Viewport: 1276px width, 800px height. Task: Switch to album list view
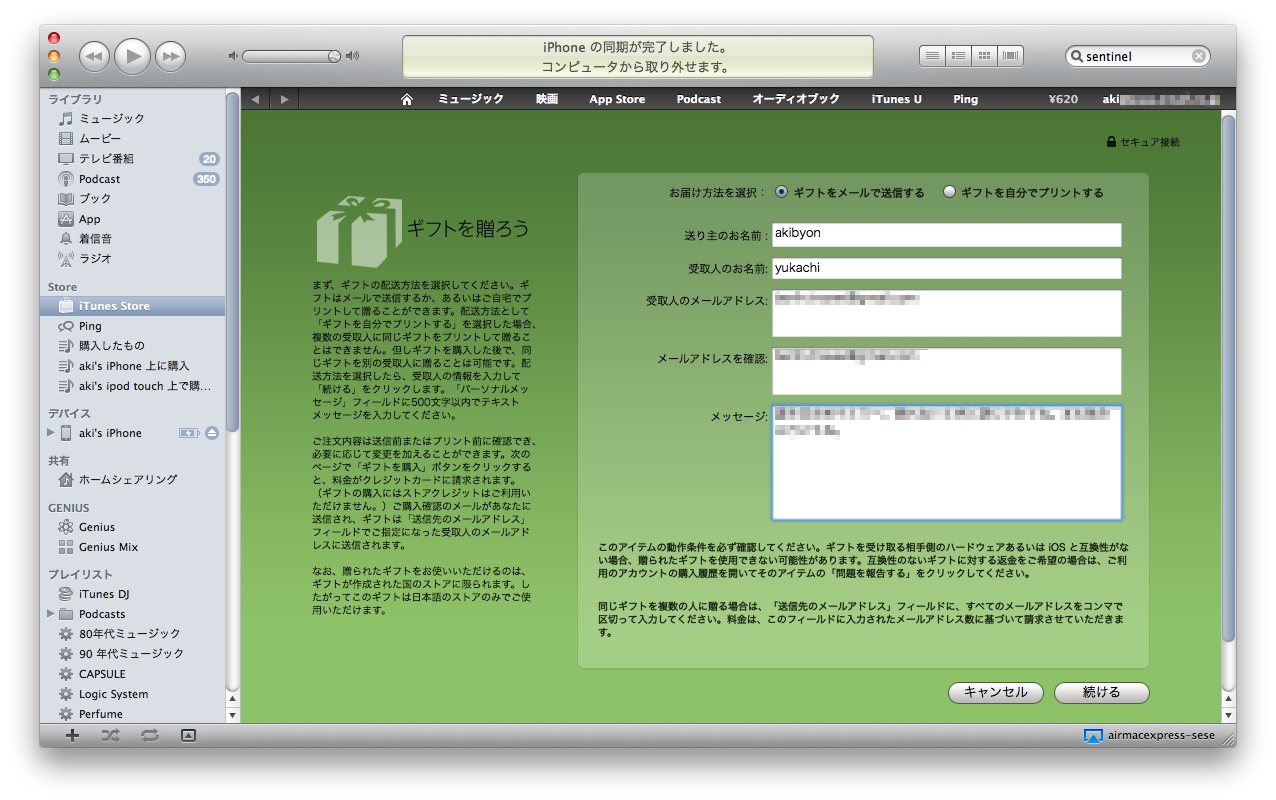click(958, 56)
